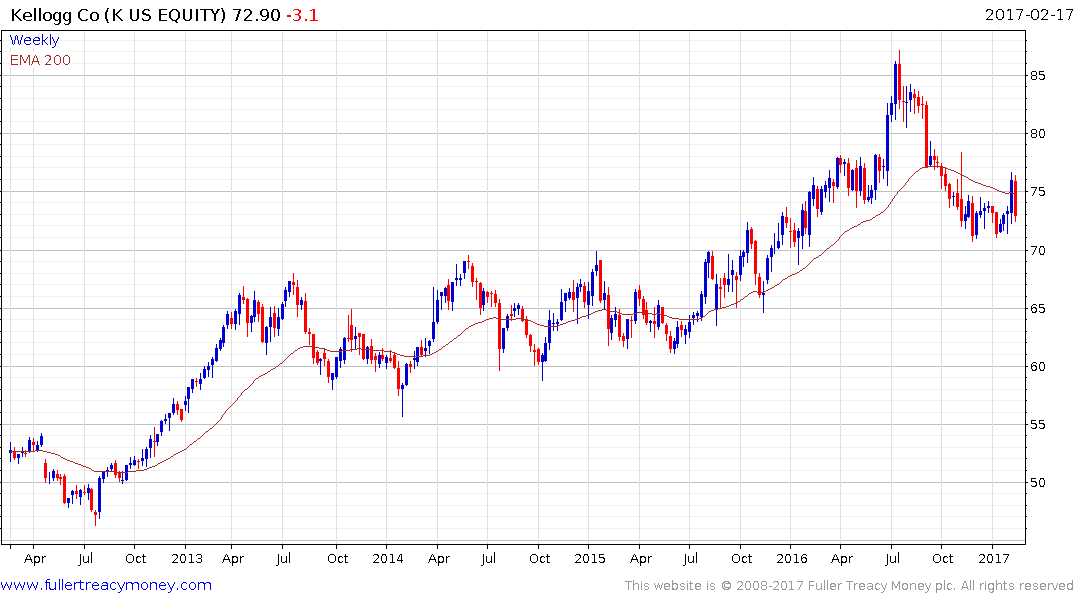The width and height of the screenshot is (1075, 600).
Task: Click the 2015 year axis label
Action: click(x=590, y=558)
